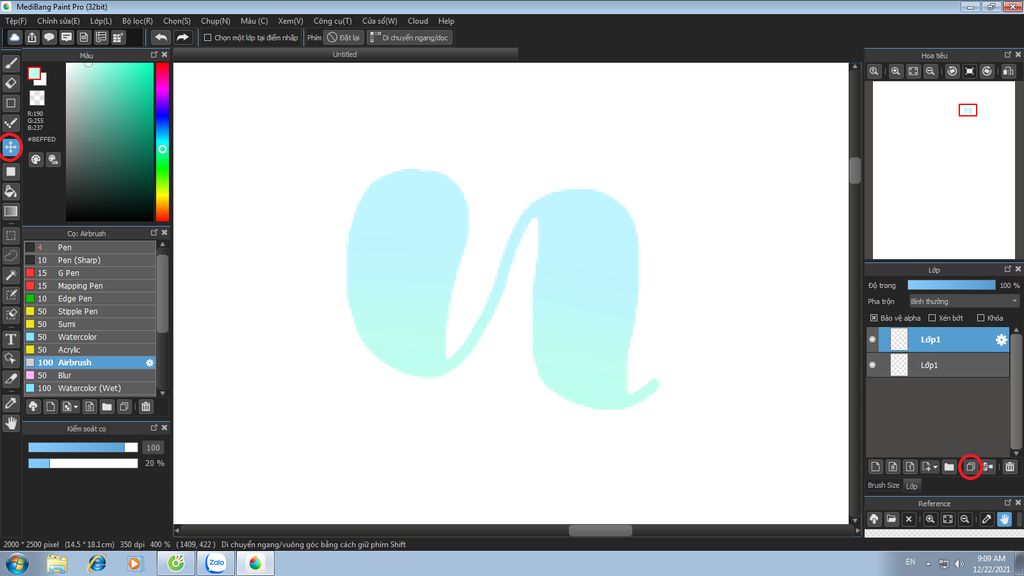The image size is (1024, 576).
Task: Open the Công cụ(T) menu
Action: coord(332,21)
